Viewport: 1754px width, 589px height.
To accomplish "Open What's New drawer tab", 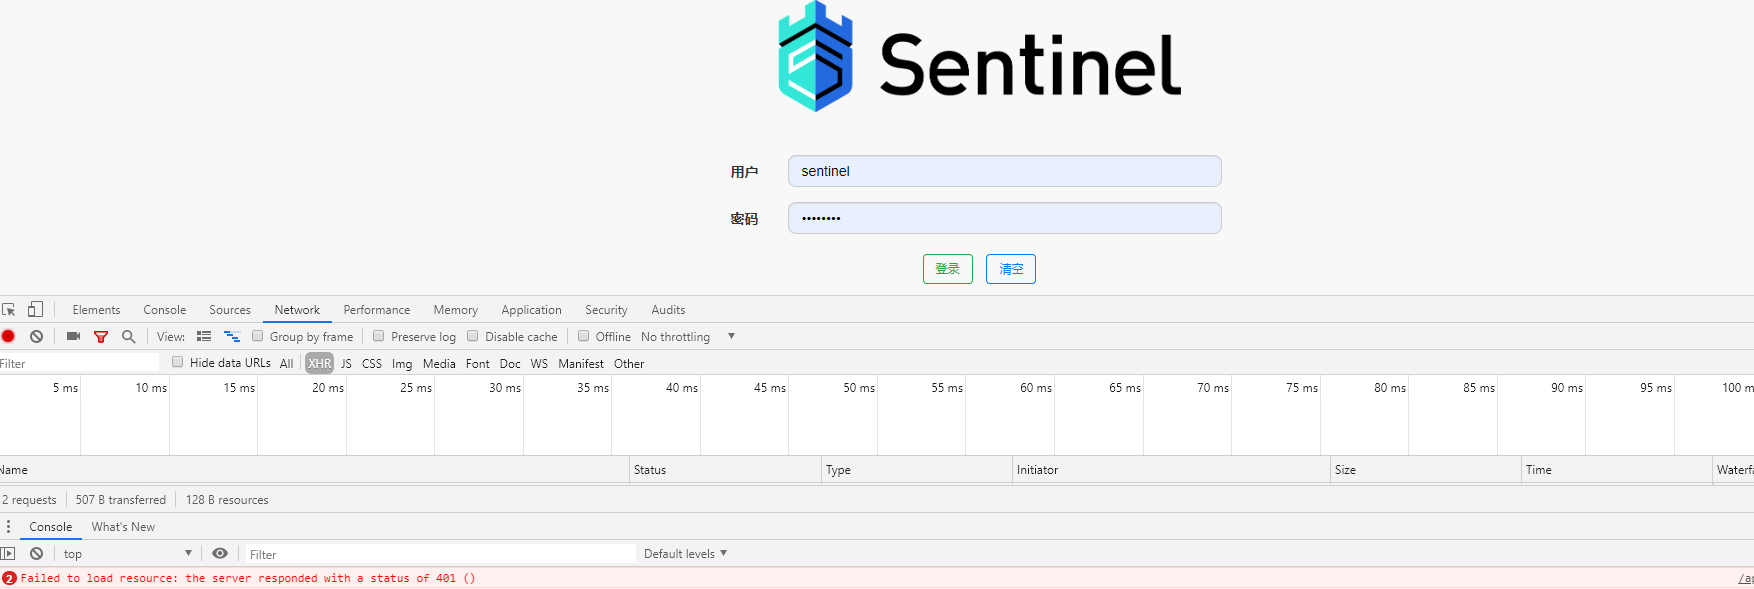I will tap(123, 527).
